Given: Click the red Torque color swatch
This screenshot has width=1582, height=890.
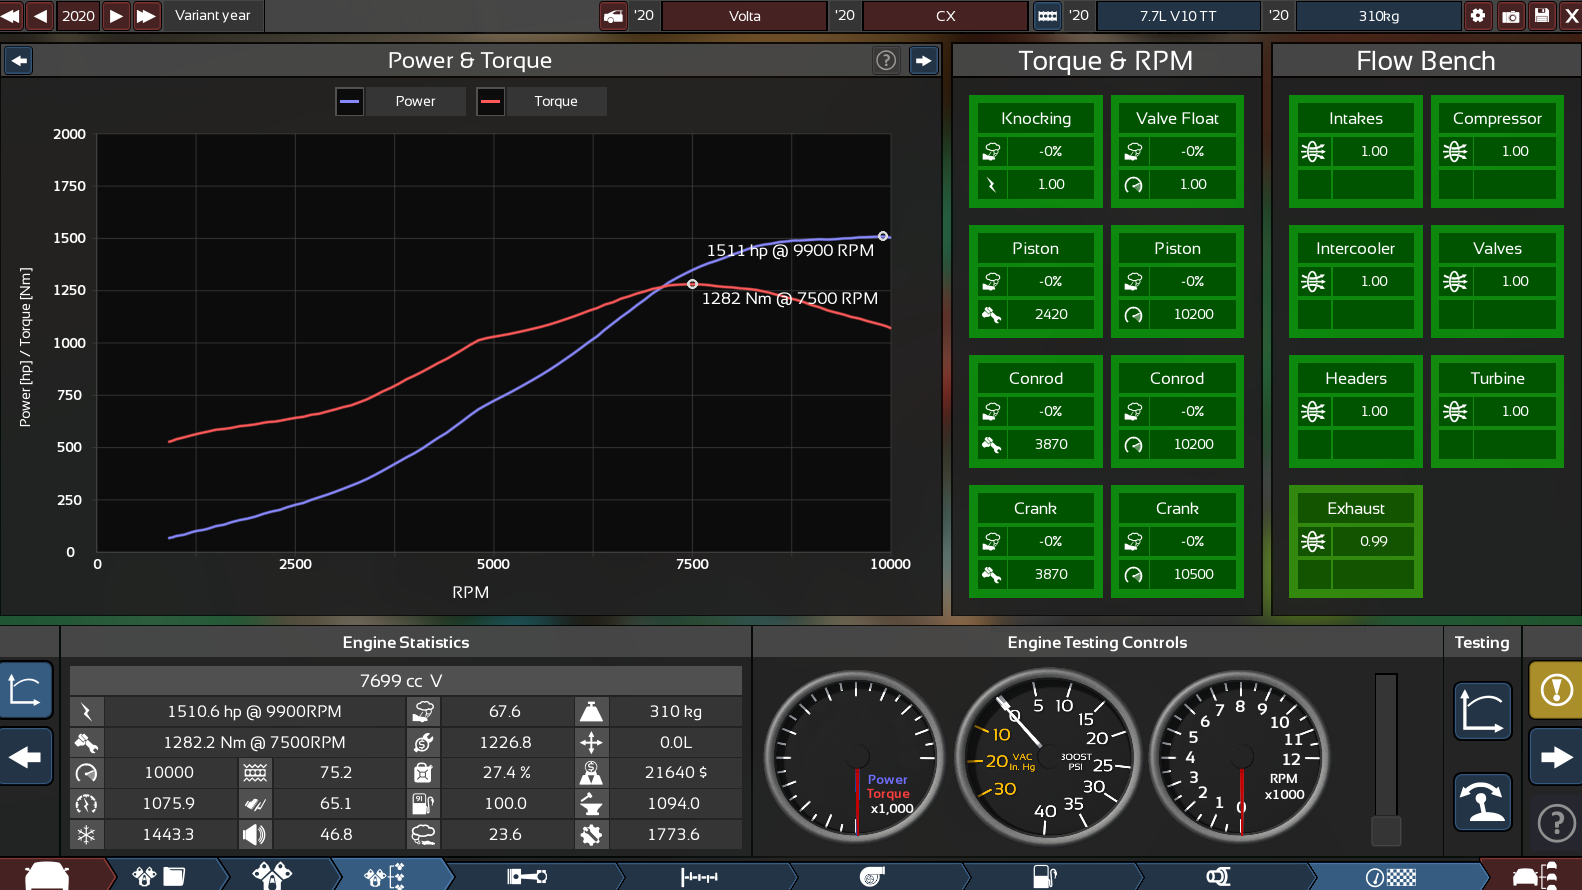Looking at the screenshot, I should click(490, 101).
